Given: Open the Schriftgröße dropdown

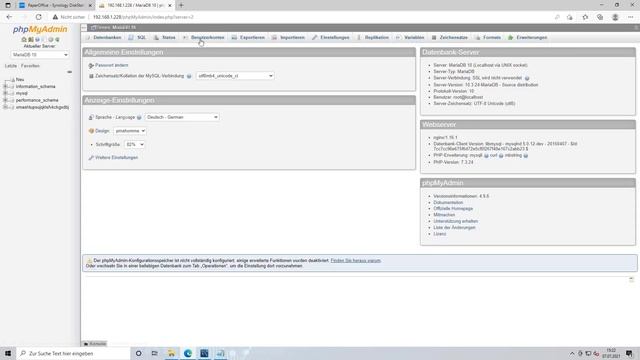Looking at the screenshot, I should pyautogui.click(x=135, y=144).
